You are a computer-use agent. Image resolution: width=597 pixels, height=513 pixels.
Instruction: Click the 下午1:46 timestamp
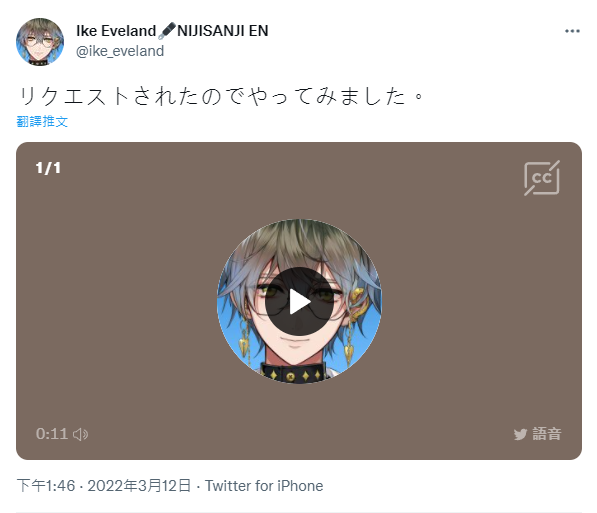tap(46, 486)
